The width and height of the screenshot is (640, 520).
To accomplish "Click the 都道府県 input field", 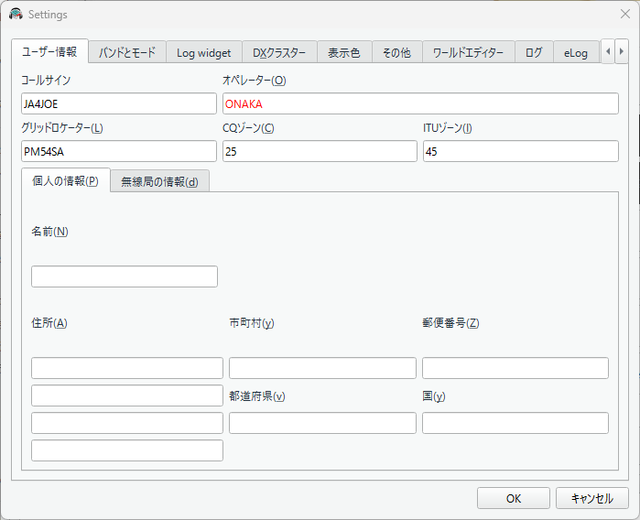I will (x=322, y=423).
